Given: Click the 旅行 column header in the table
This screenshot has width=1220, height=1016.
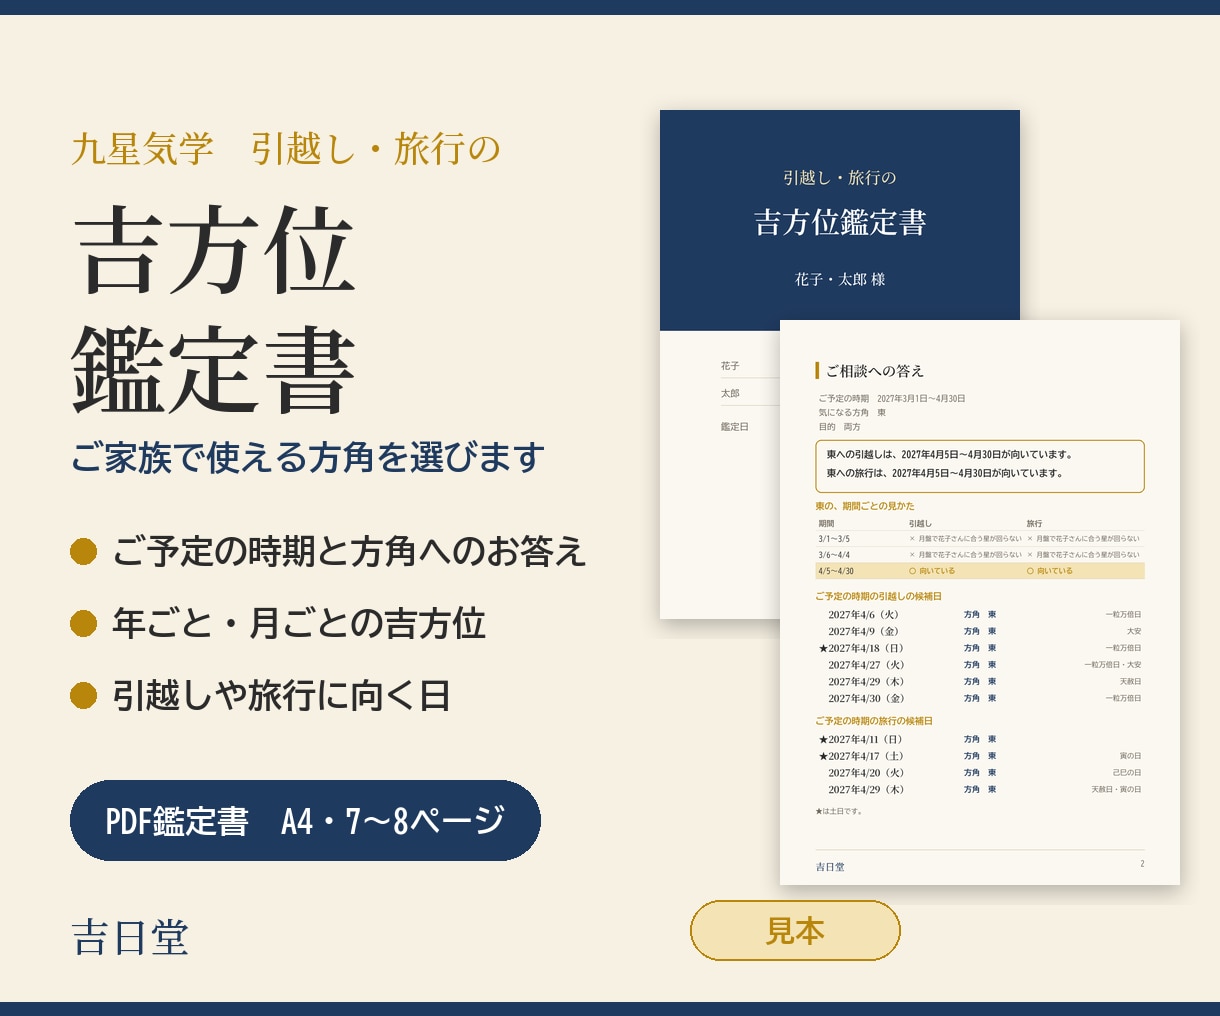Looking at the screenshot, I should 1034,523.
